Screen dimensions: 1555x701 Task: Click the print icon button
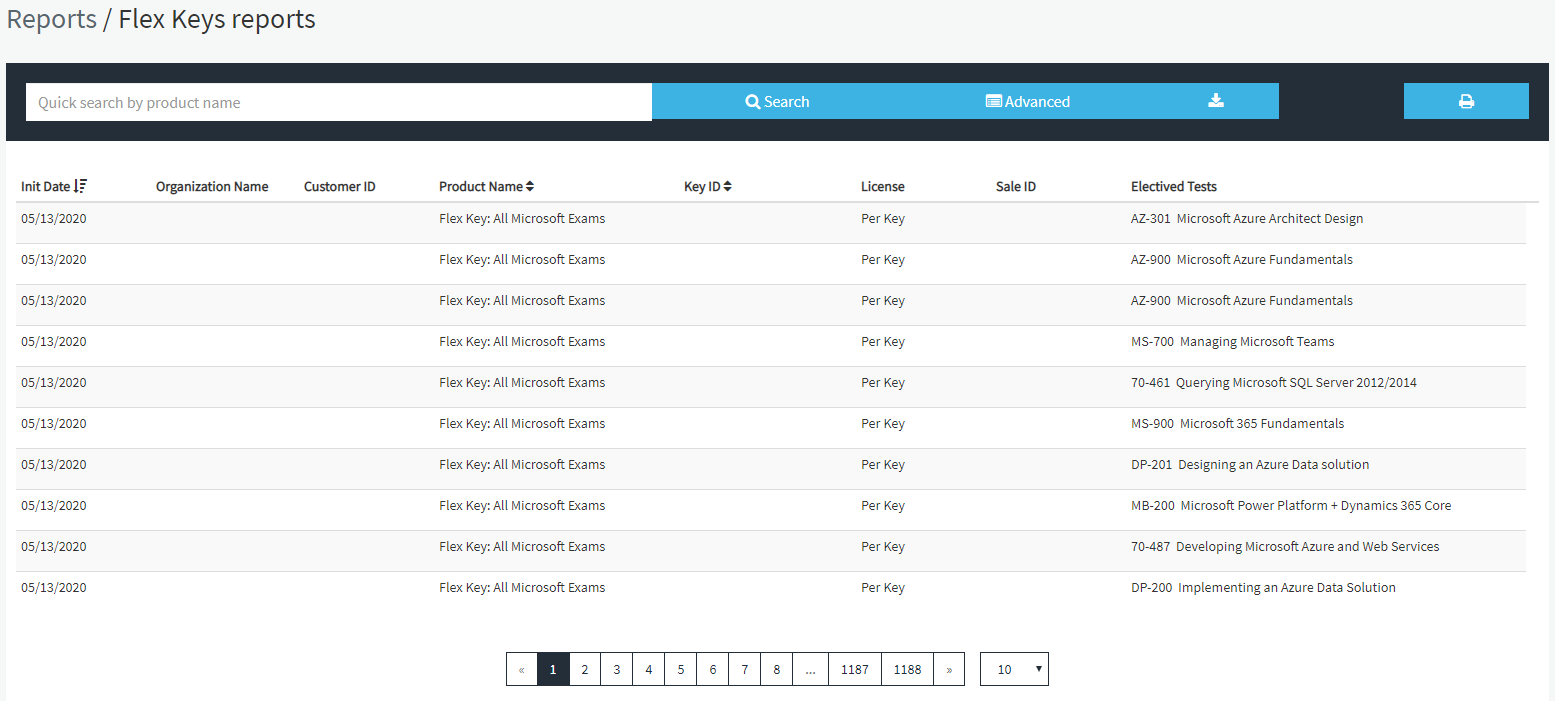(x=1466, y=101)
